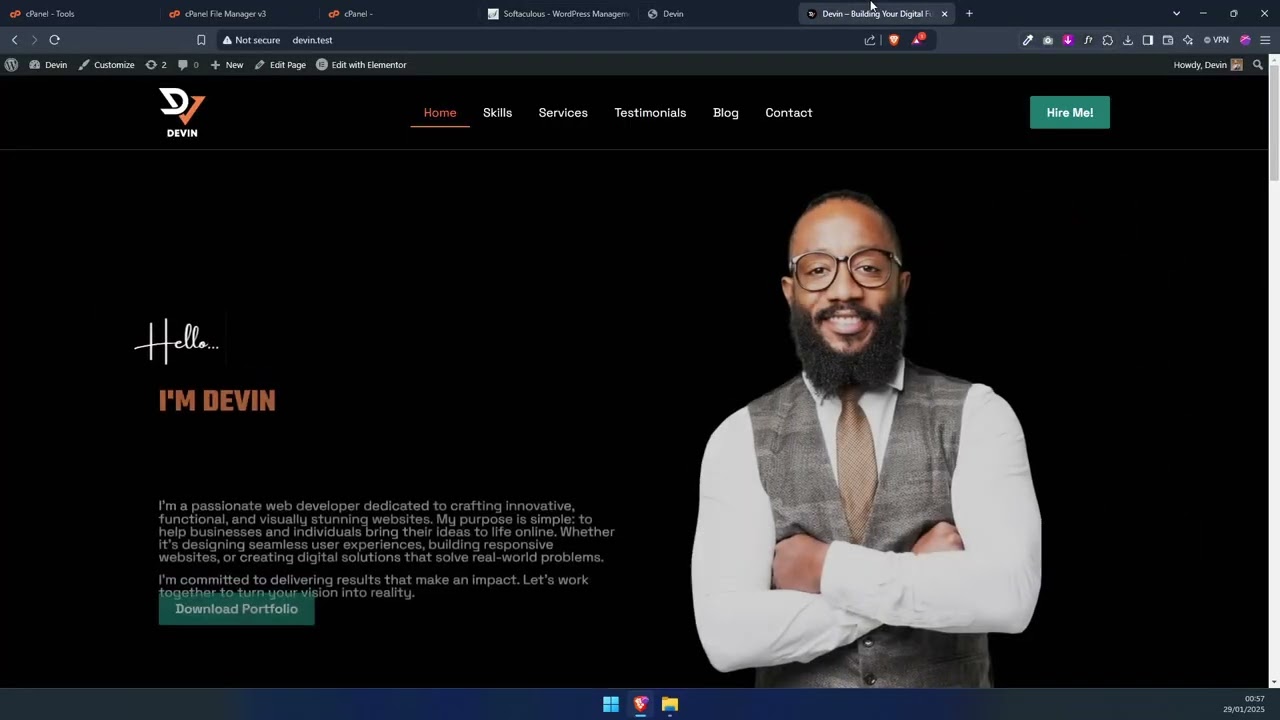Click the Brave icon in the taskbar

click(641, 704)
